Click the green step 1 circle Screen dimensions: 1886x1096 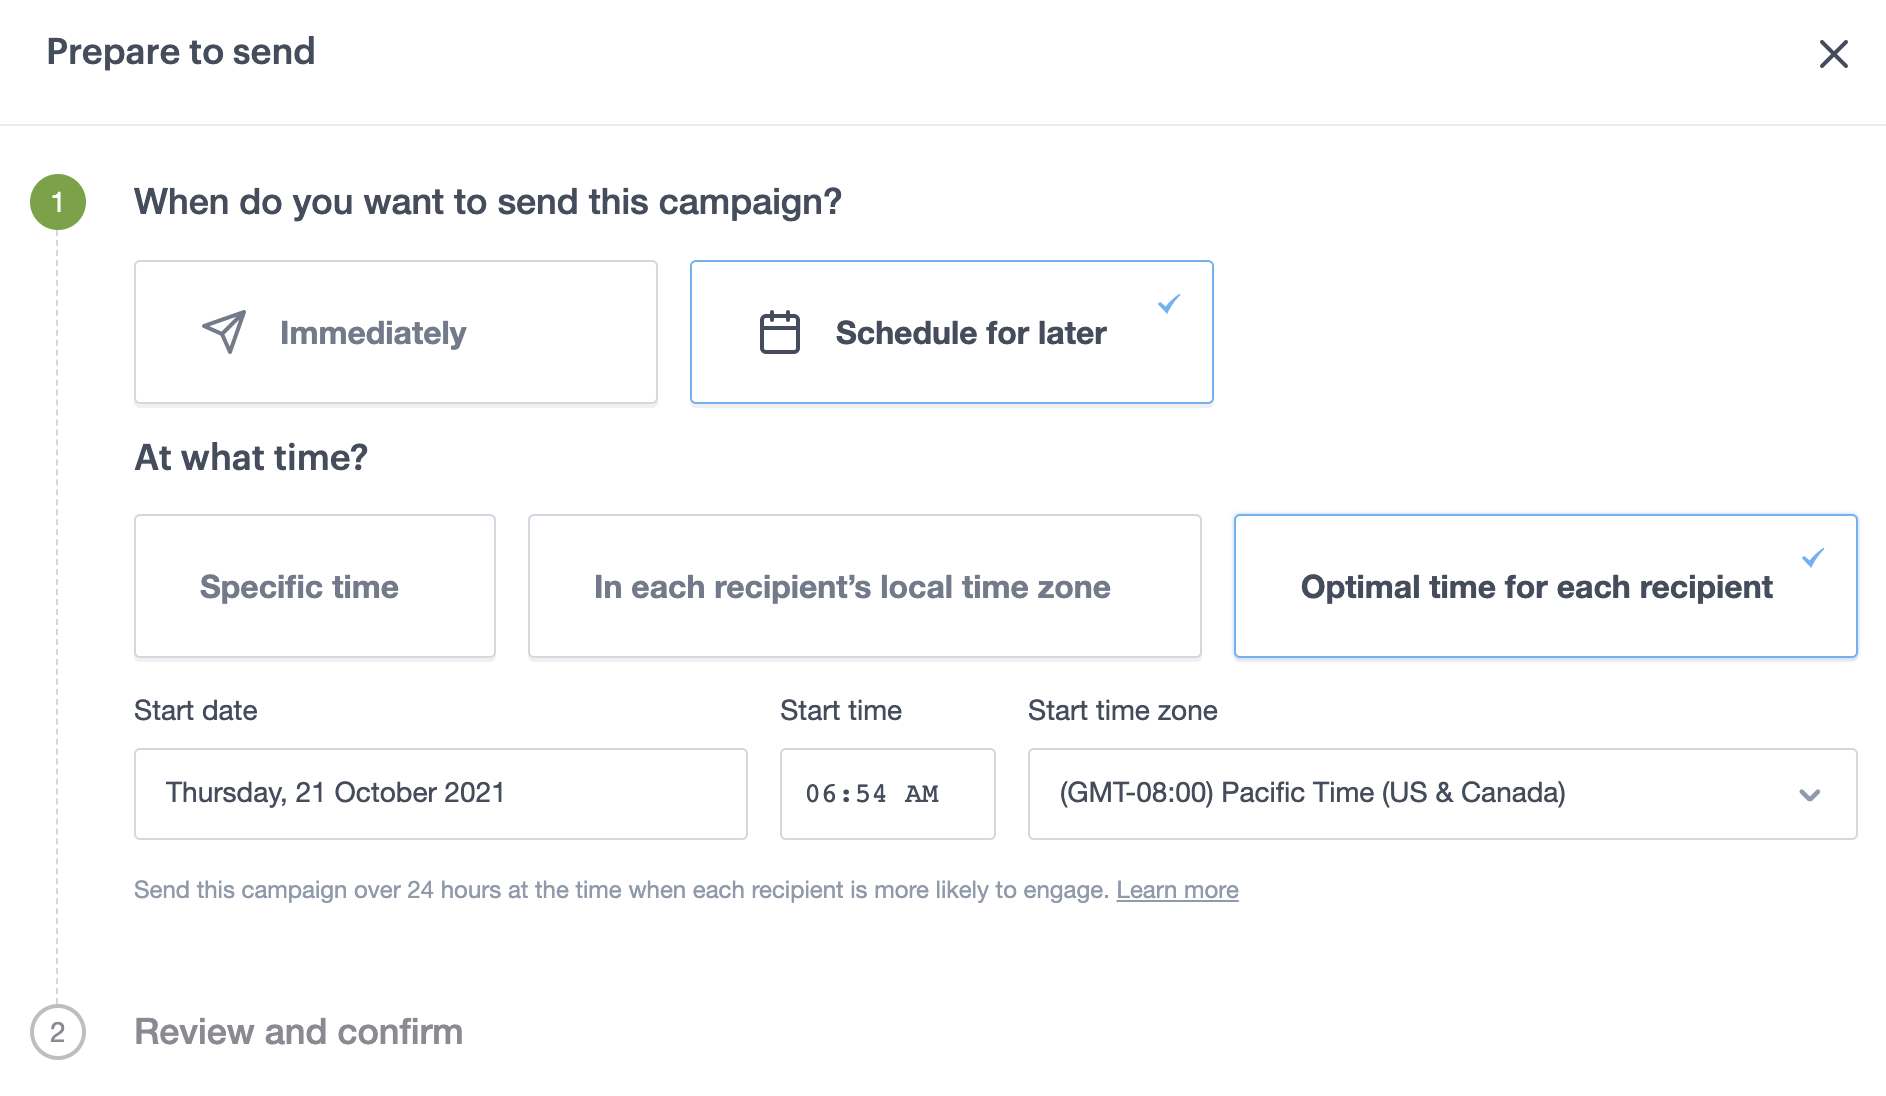tap(59, 200)
